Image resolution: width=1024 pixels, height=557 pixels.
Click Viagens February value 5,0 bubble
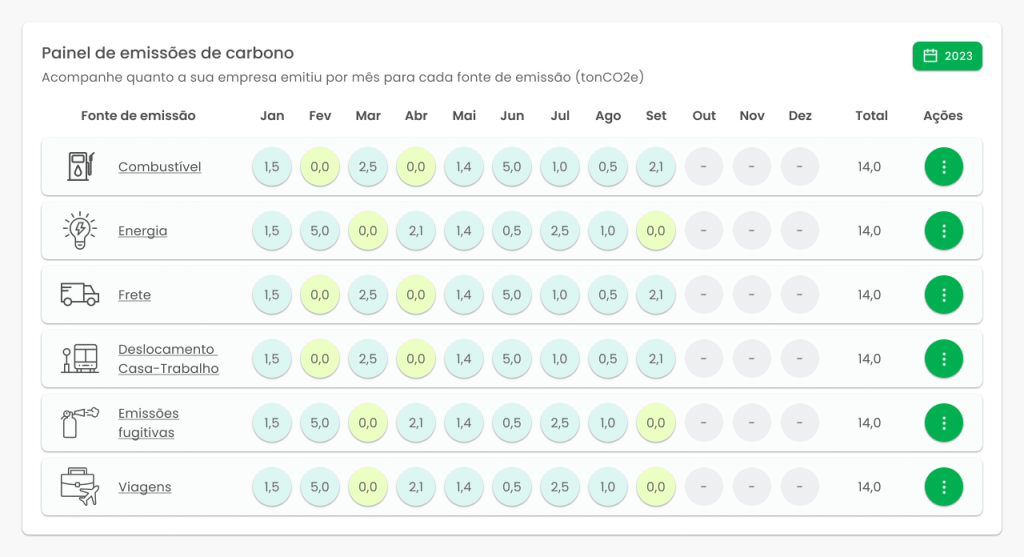tap(320, 487)
